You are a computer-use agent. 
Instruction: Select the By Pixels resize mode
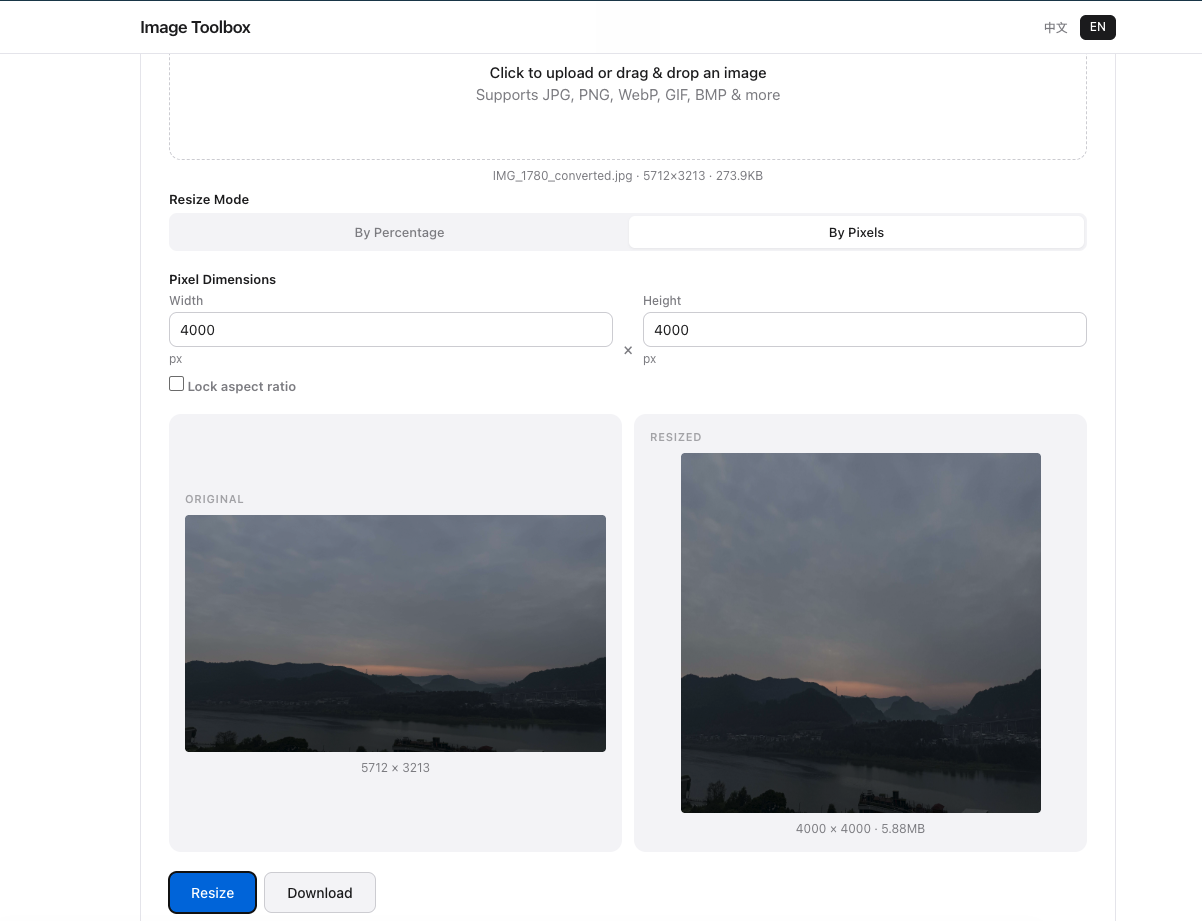[856, 232]
